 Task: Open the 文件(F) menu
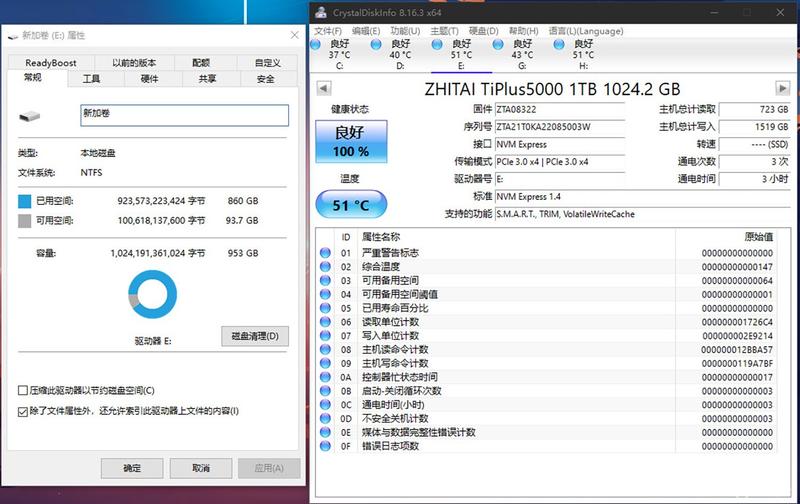pyautogui.click(x=328, y=31)
